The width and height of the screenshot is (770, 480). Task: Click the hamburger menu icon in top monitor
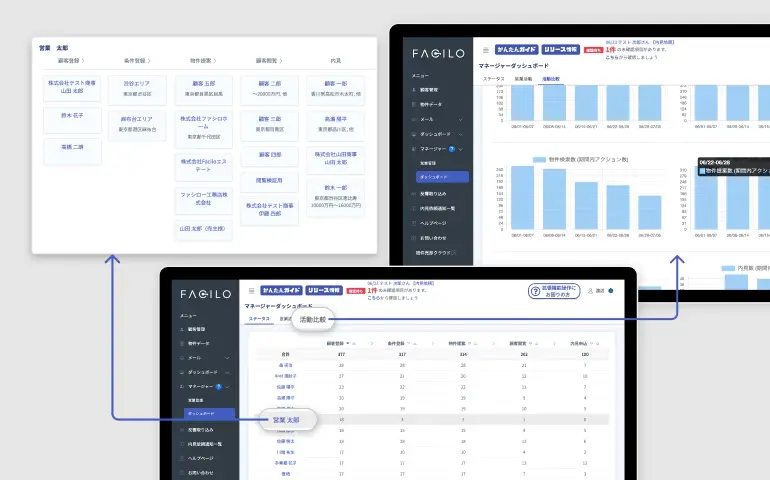click(486, 49)
